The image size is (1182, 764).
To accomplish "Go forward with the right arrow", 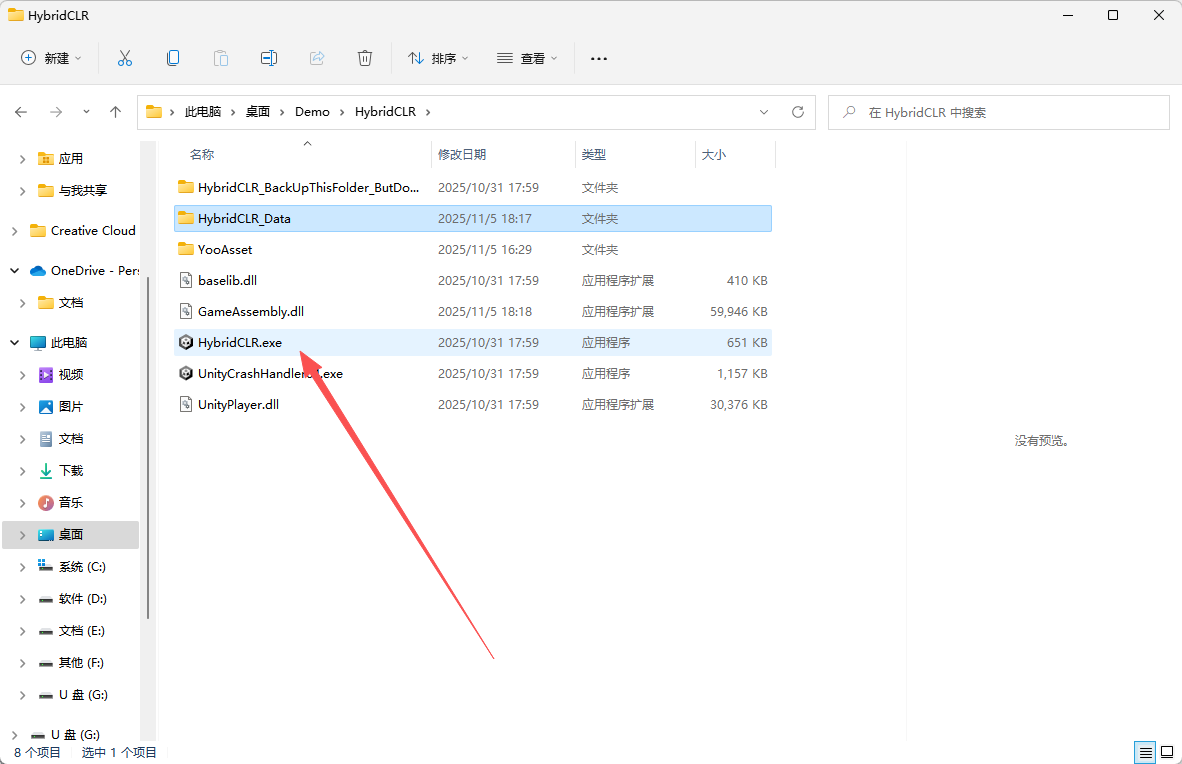I will (x=56, y=112).
